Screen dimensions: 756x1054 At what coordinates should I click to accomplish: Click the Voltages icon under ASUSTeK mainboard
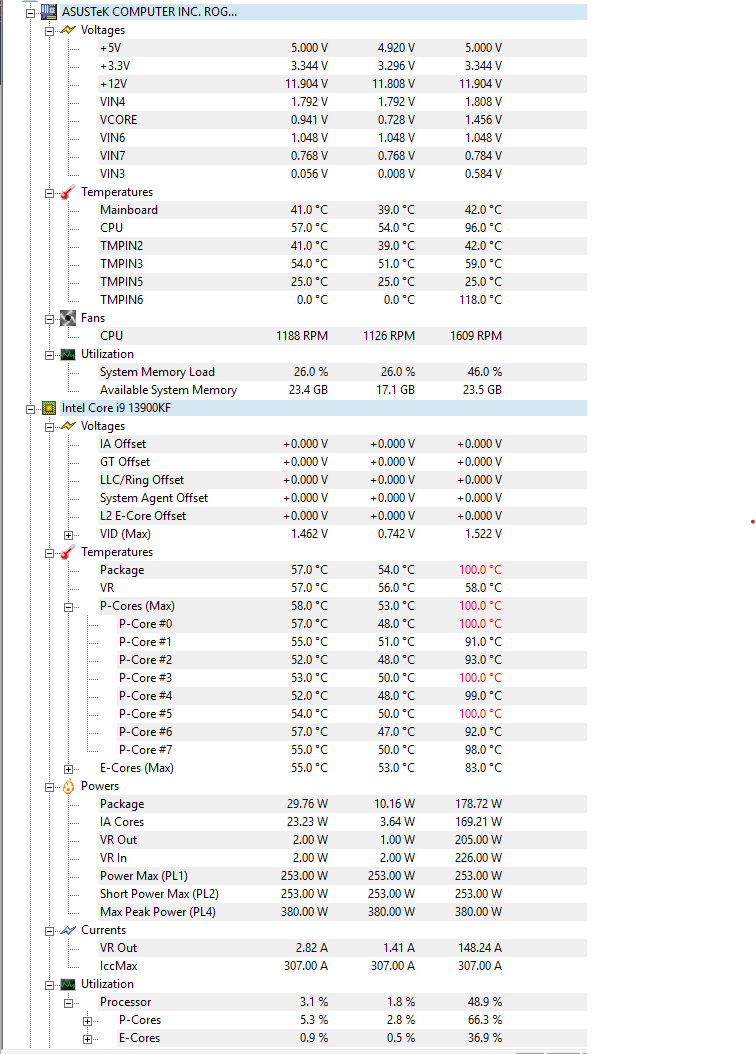(x=68, y=30)
